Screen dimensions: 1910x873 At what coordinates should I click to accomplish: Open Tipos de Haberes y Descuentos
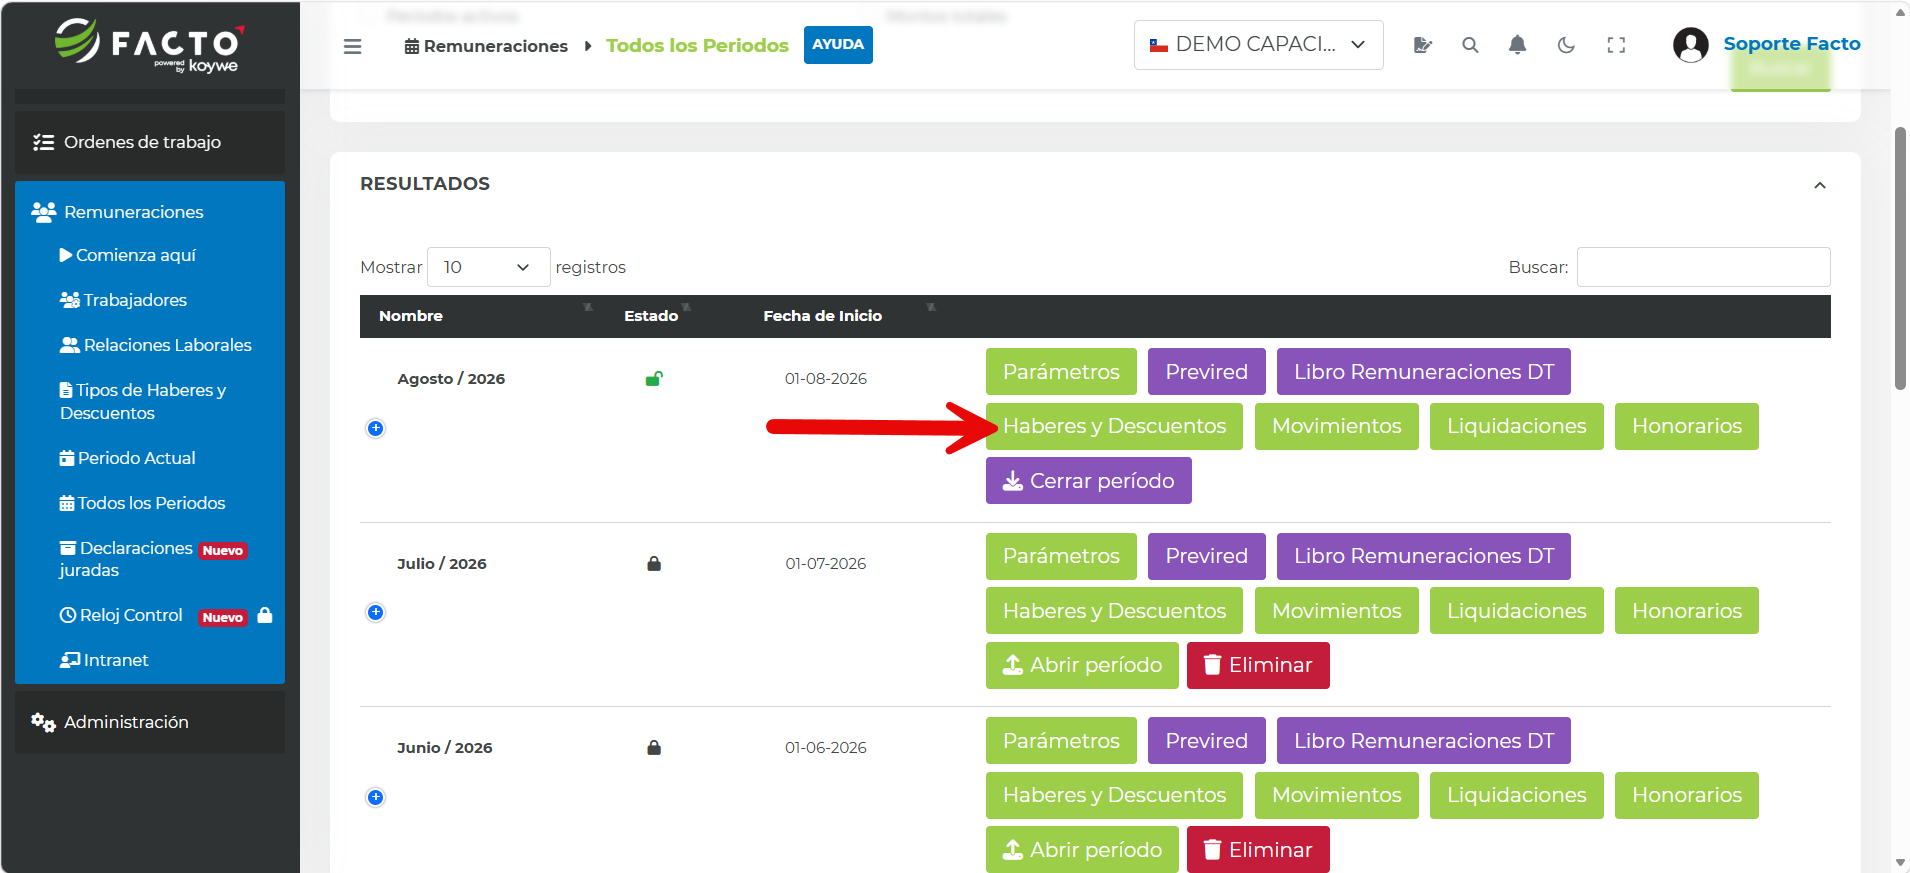click(x=143, y=401)
